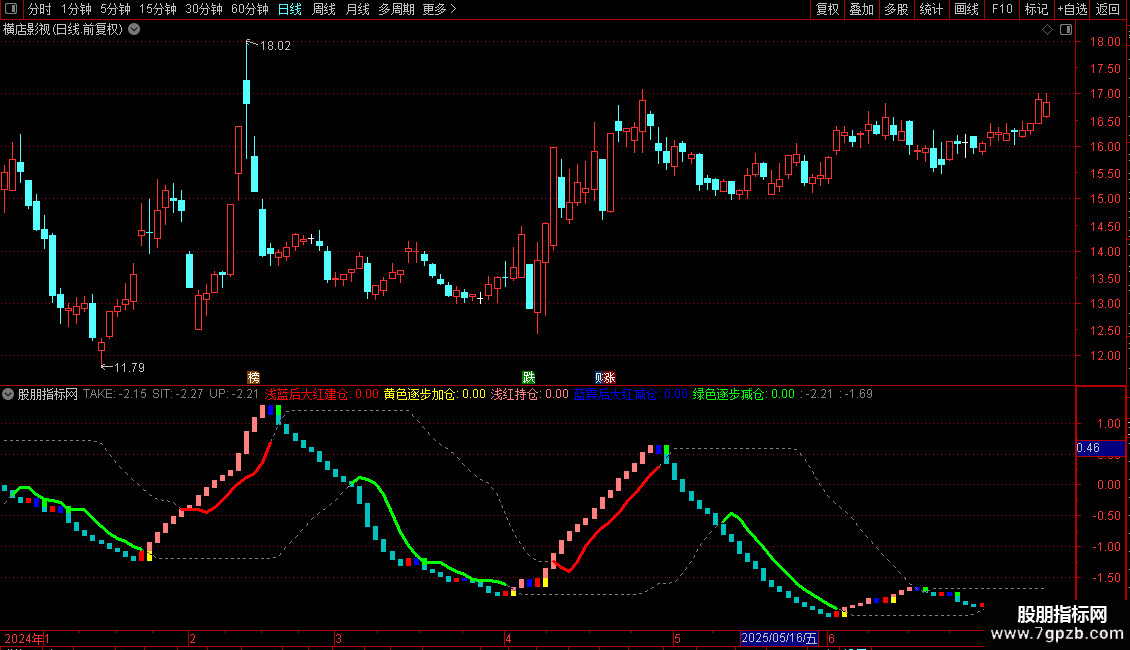The image size is (1130, 650).
Task: Click the 18.00 price axis label
Action: pos(1105,42)
